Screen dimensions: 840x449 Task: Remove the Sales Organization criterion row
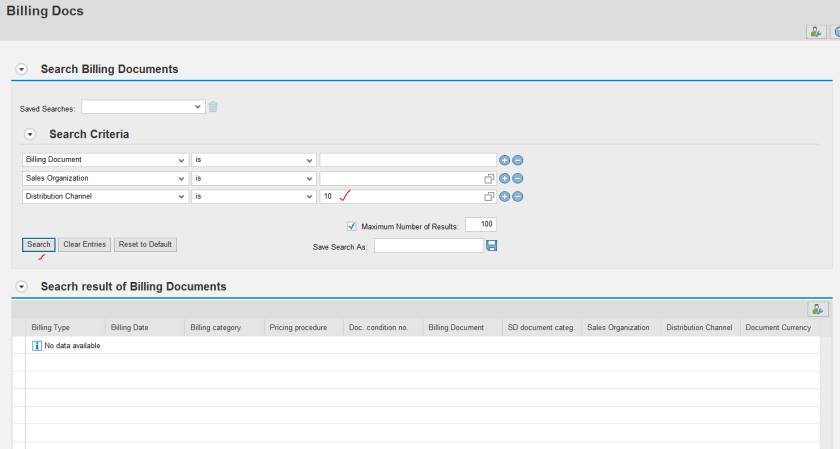(x=518, y=178)
